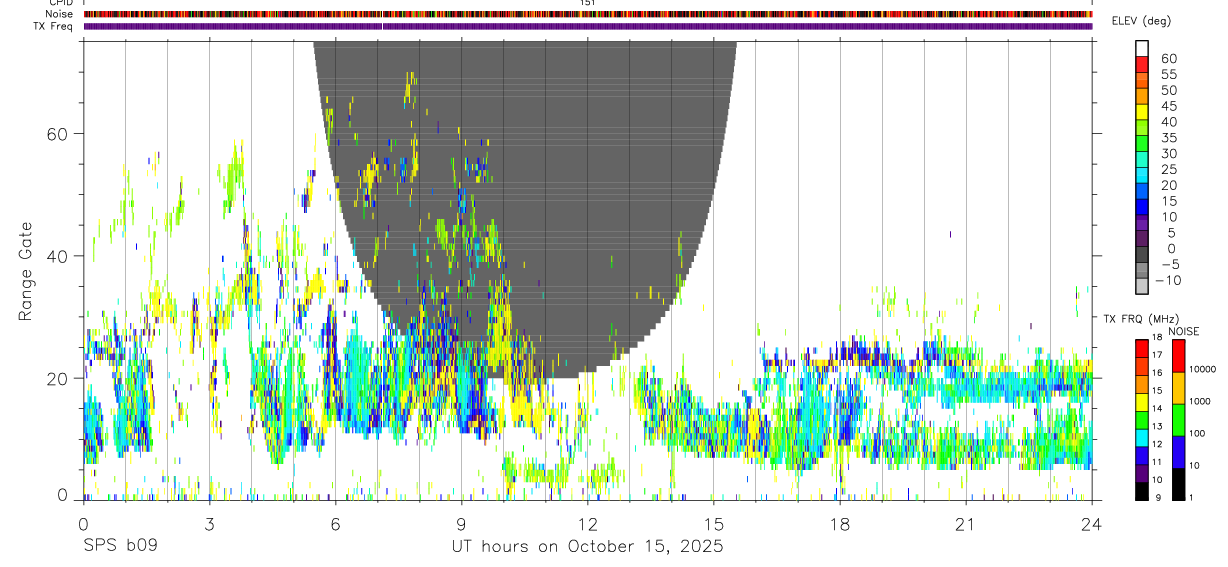Viewport: 1228px width, 567px height.
Task: Click the 'ELEV (deg)' legend title
Action: coord(1141,21)
